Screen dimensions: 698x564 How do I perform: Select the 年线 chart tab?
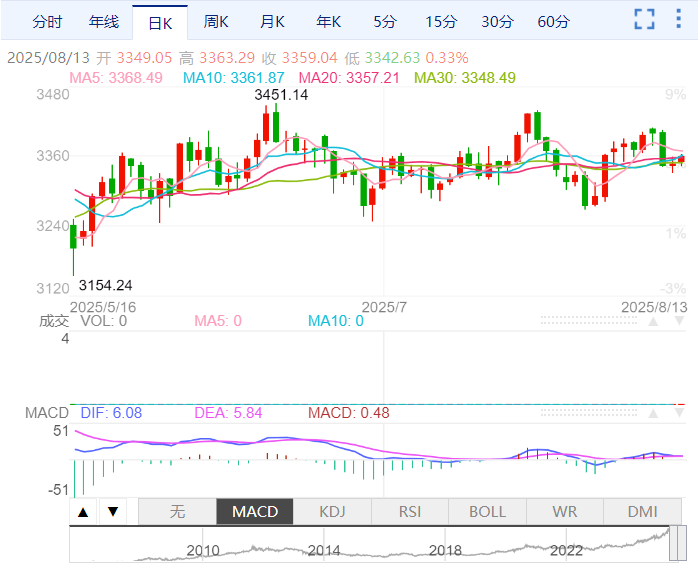(x=103, y=21)
